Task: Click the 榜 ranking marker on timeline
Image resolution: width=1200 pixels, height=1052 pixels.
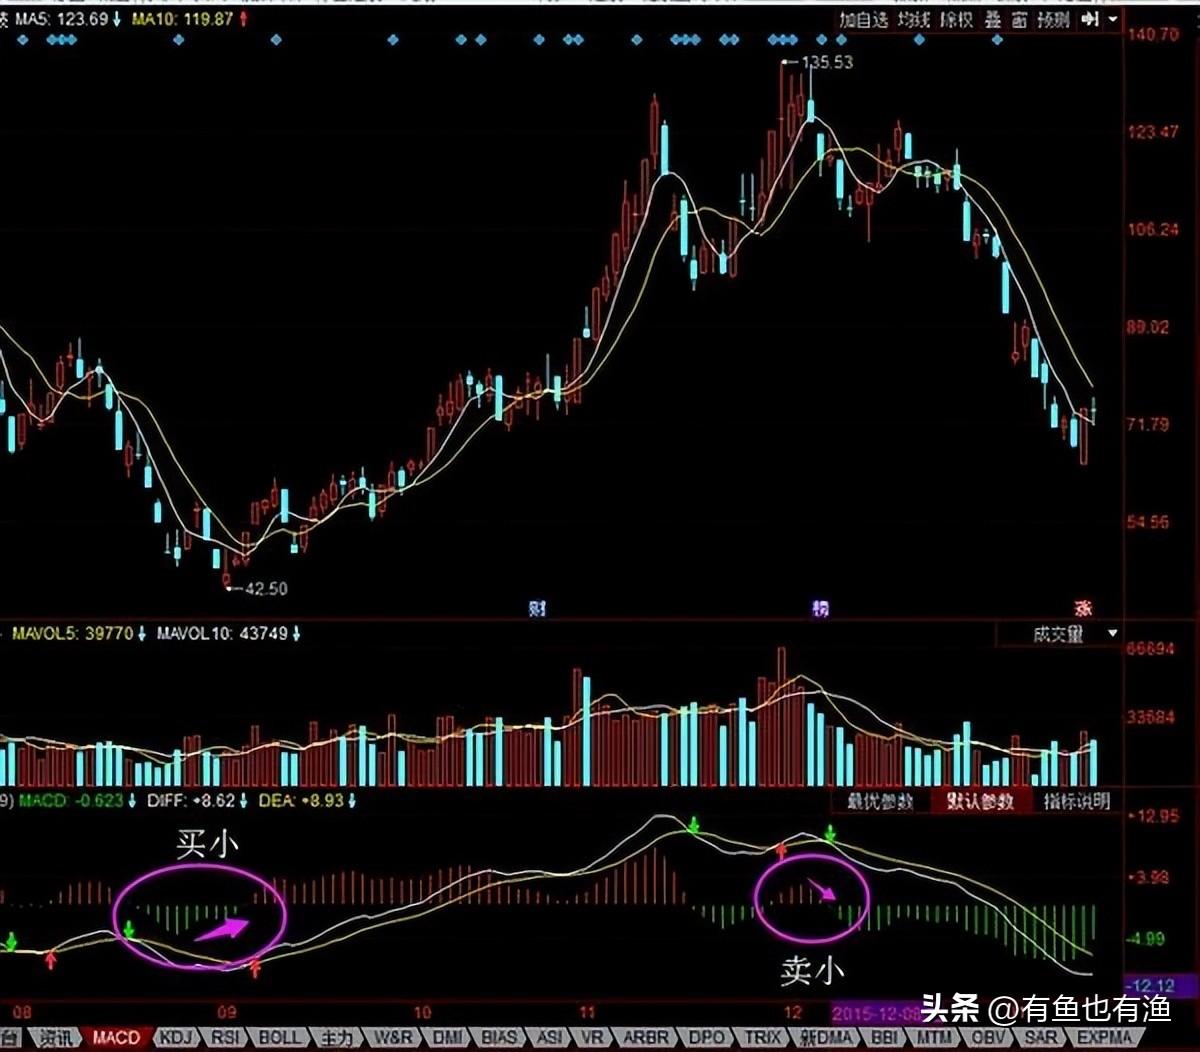Action: tap(820, 608)
